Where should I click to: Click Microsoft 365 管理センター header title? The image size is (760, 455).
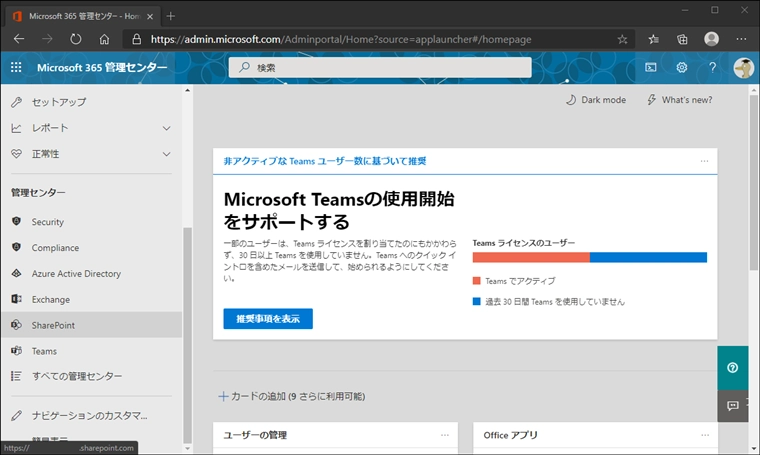[102, 67]
